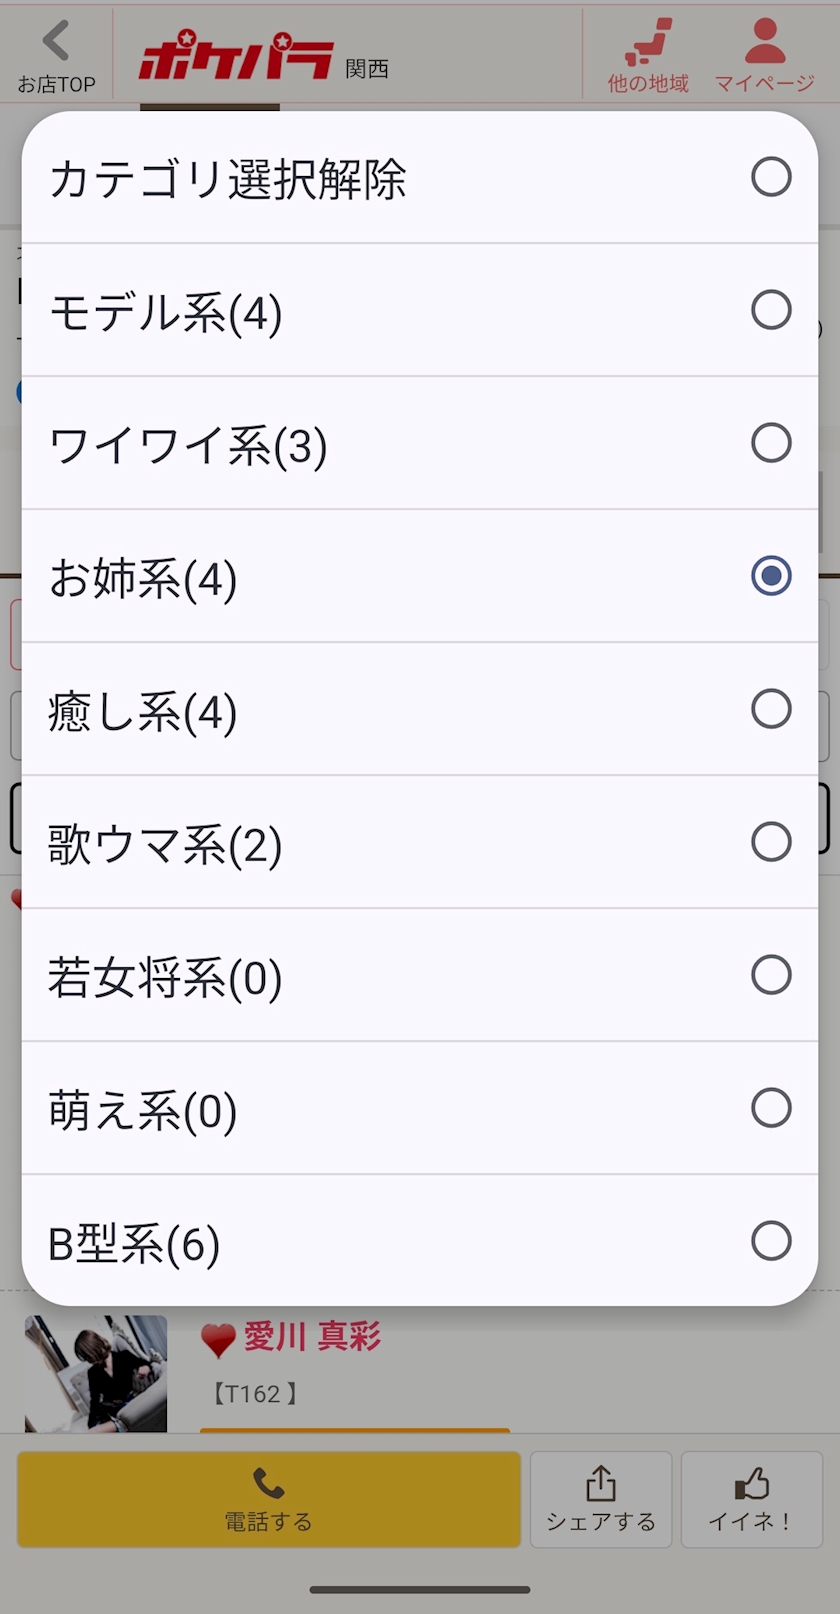Tap the 関西 region label
Viewport: 840px width, 1614px height.
(x=367, y=68)
